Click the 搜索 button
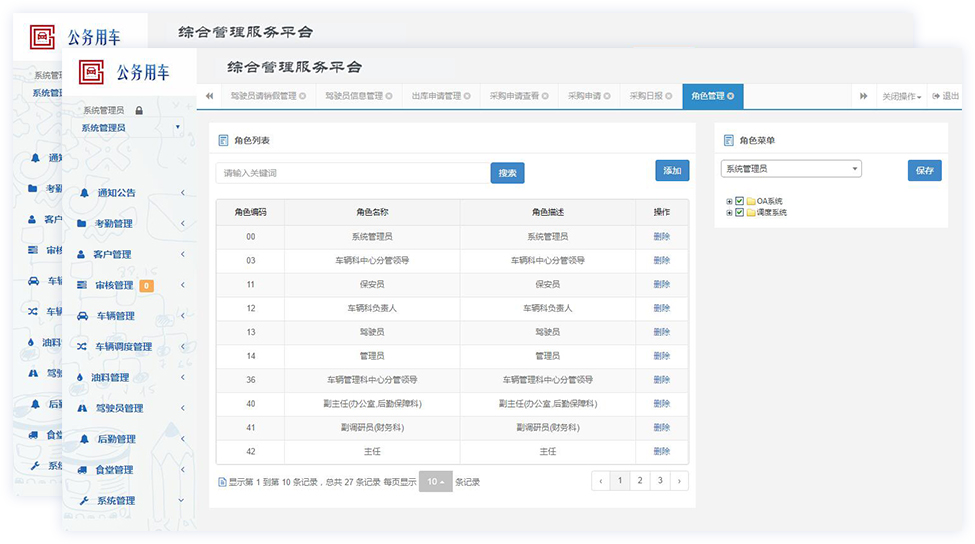Screen dimensions: 975x544 507,173
